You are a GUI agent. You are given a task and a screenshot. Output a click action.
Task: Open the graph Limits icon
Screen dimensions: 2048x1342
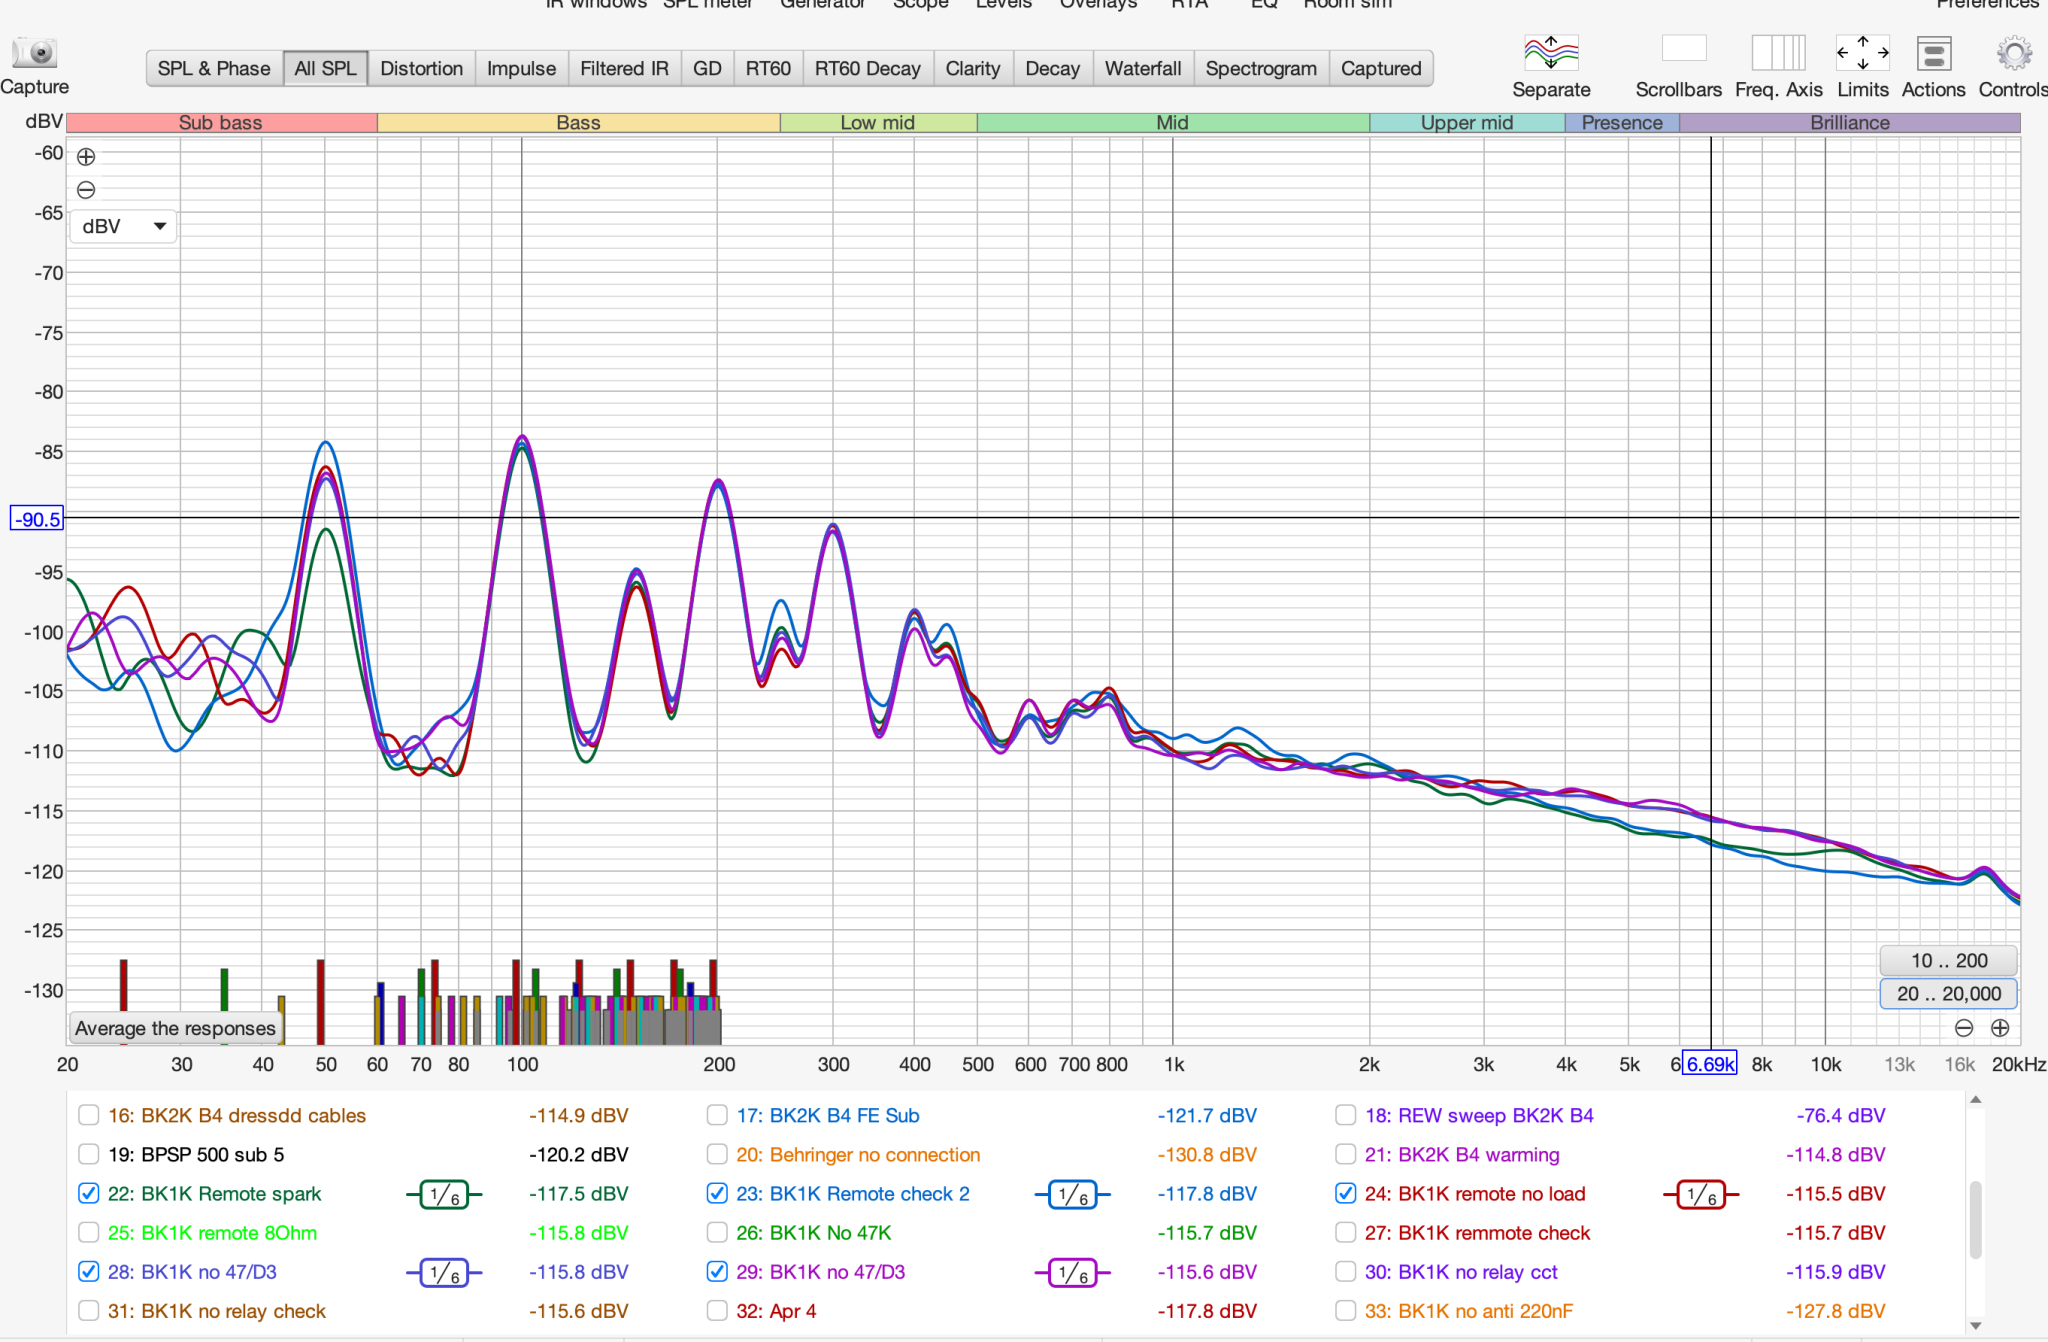(x=1863, y=52)
